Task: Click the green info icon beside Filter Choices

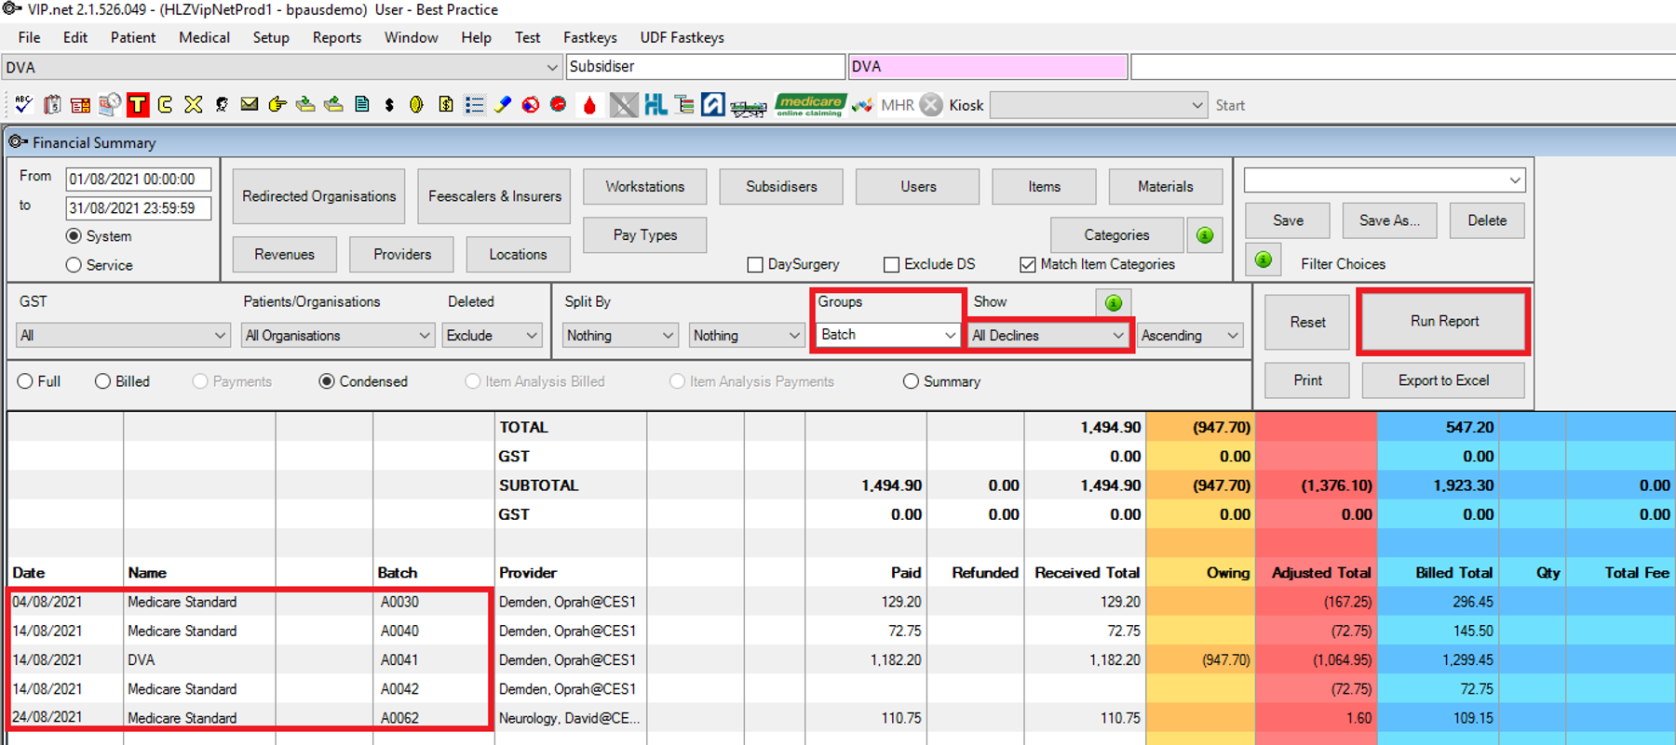Action: click(1264, 261)
